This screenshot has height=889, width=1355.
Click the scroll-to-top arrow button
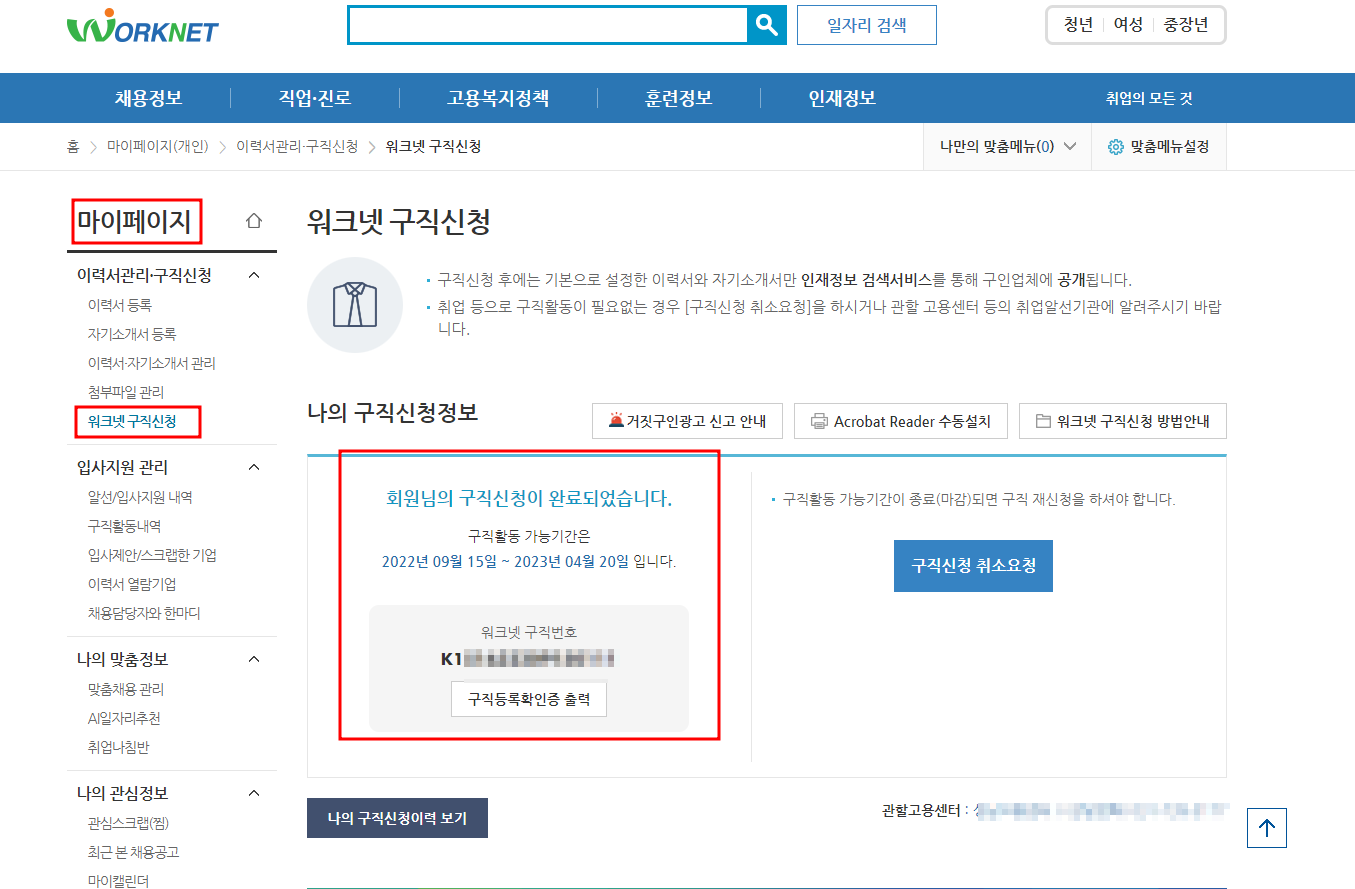click(1267, 828)
